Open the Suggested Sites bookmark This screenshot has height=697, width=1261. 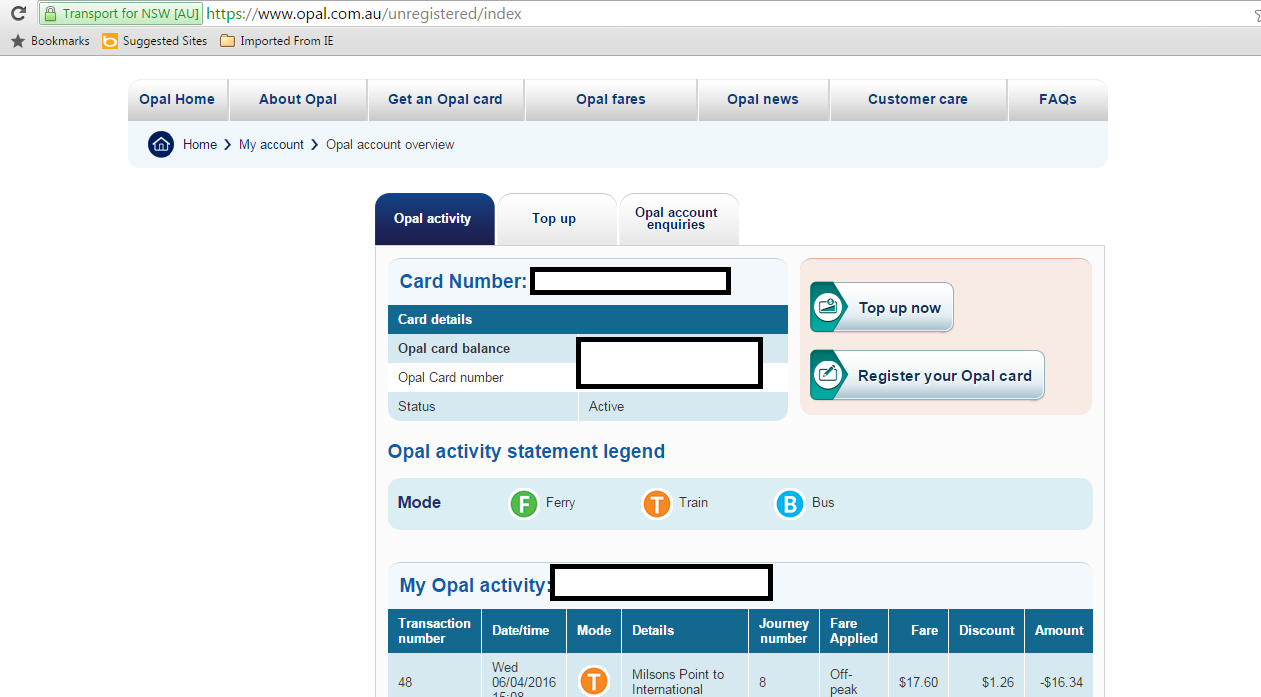(154, 41)
